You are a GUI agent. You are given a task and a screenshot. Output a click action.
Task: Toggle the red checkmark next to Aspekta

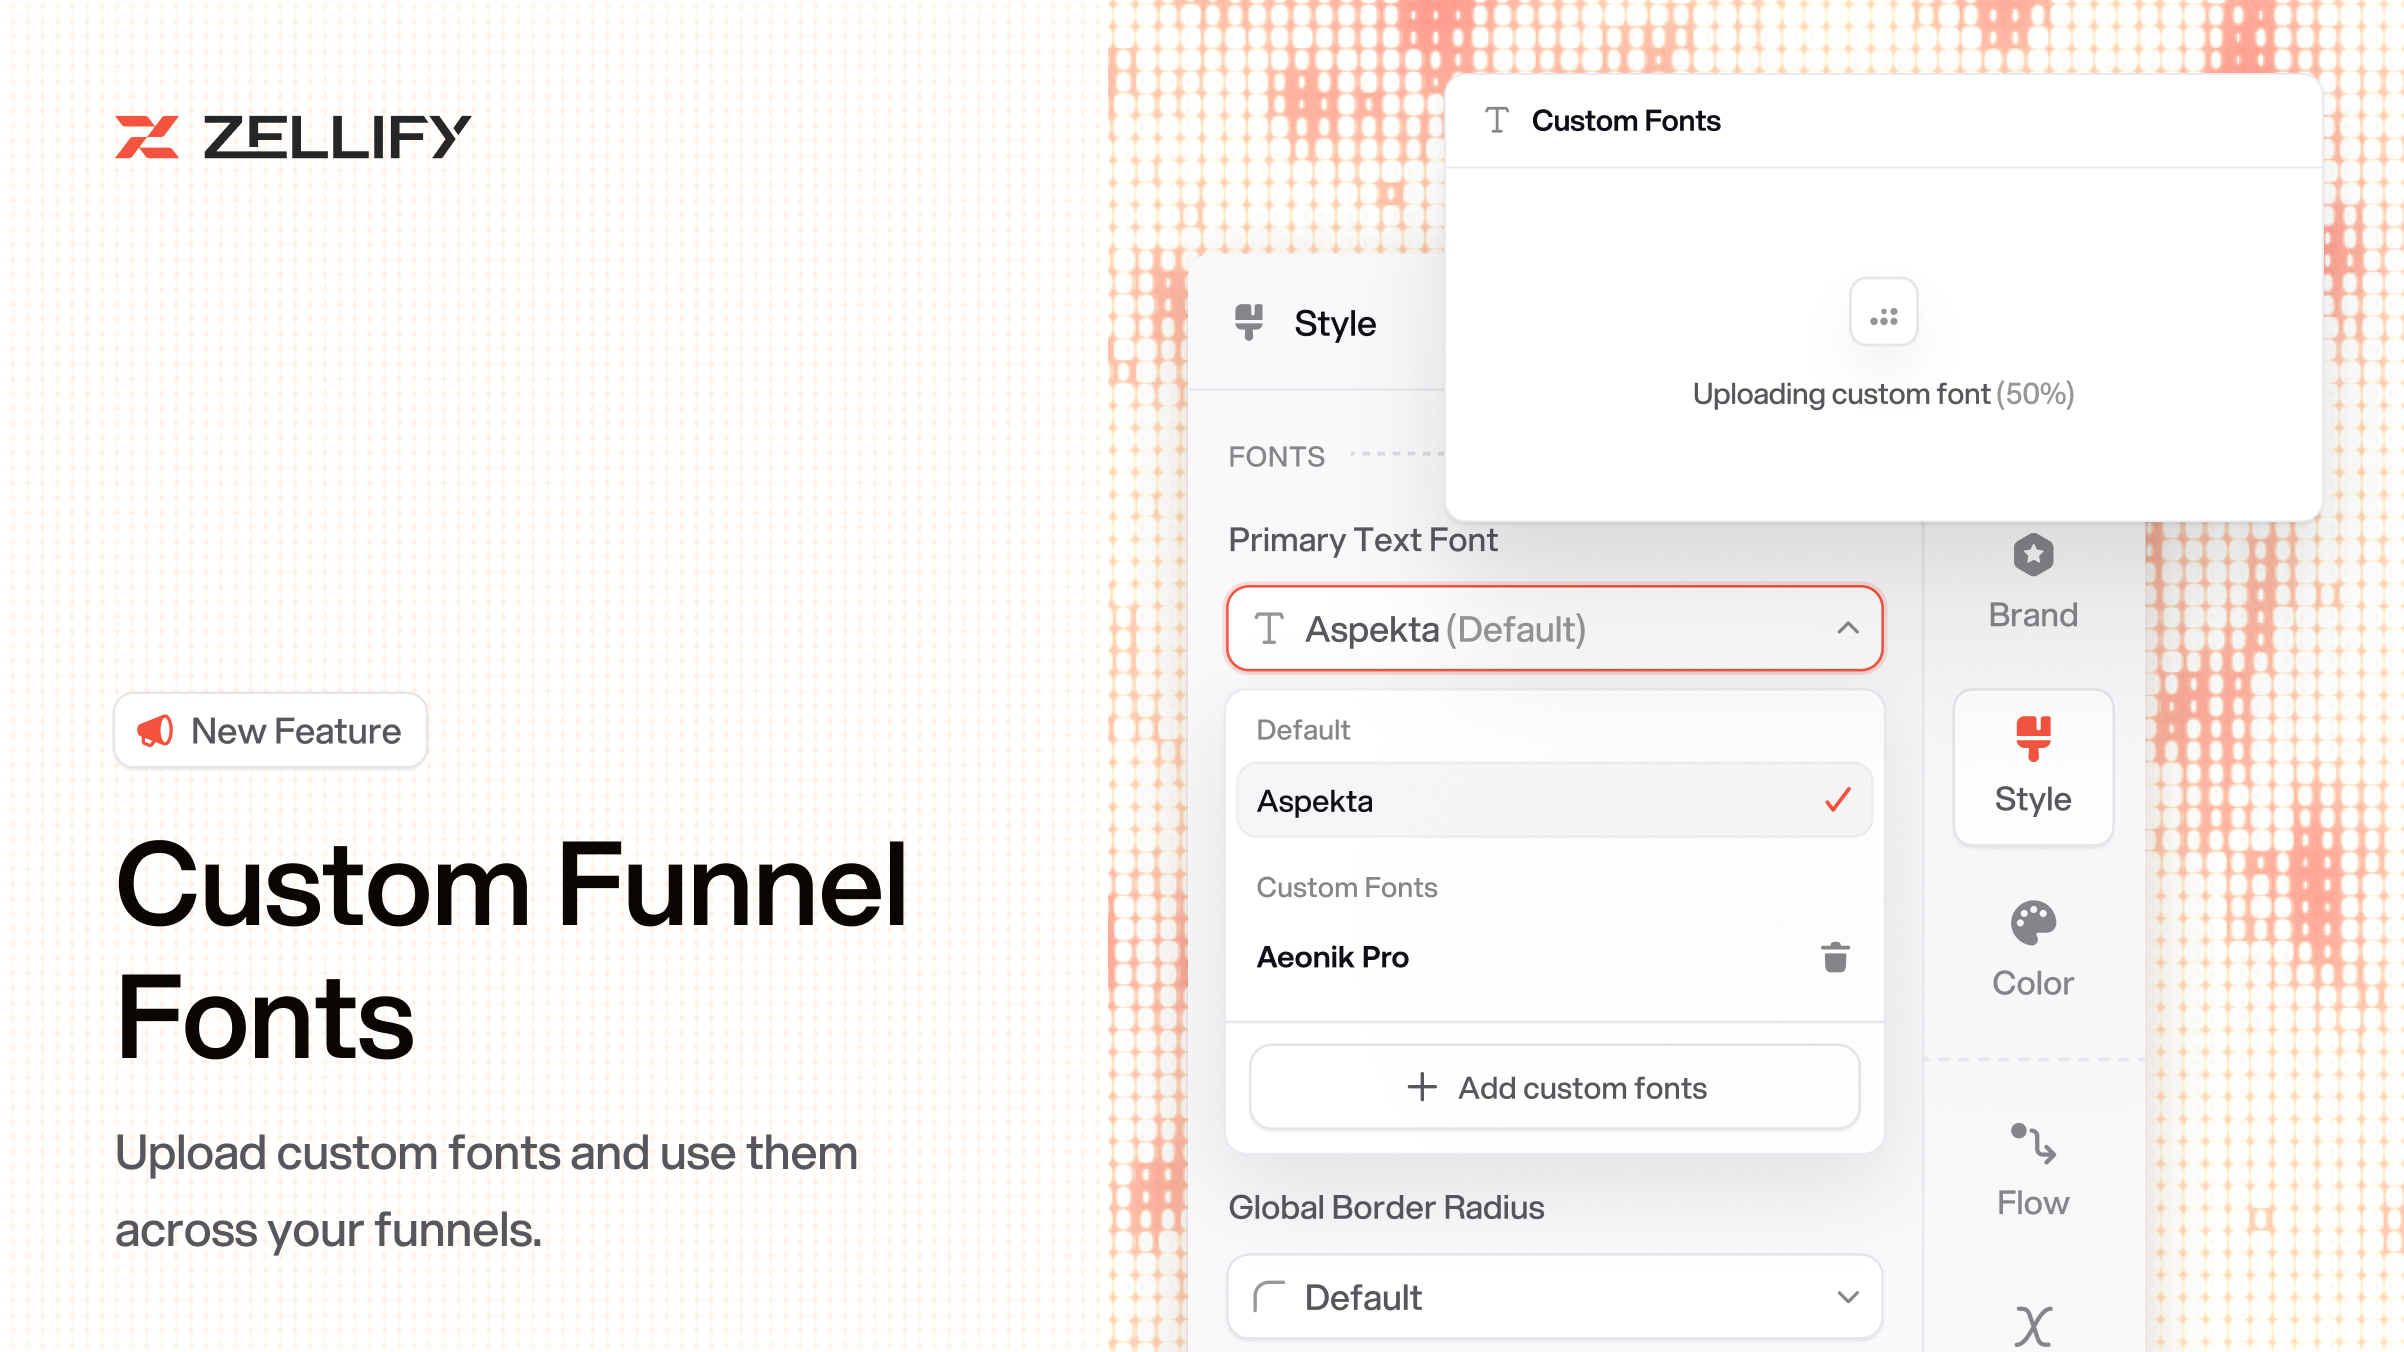point(1838,800)
